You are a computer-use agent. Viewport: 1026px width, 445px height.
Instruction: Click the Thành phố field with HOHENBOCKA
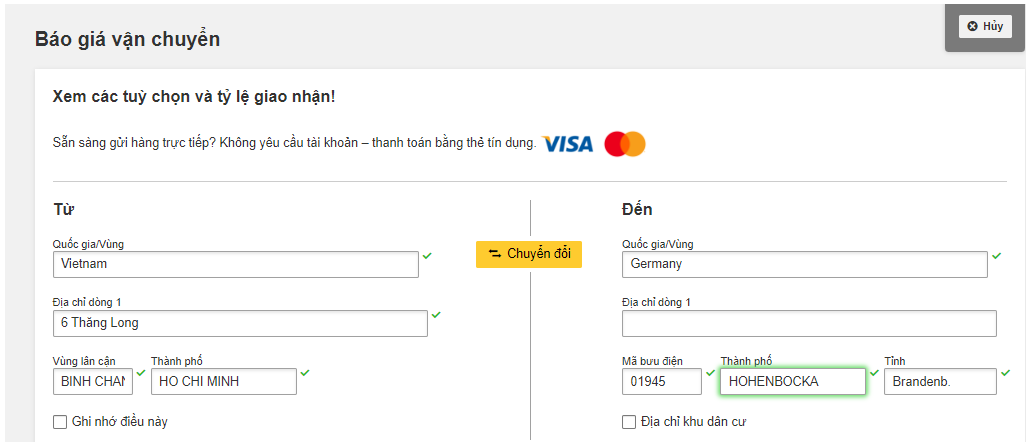[793, 382]
